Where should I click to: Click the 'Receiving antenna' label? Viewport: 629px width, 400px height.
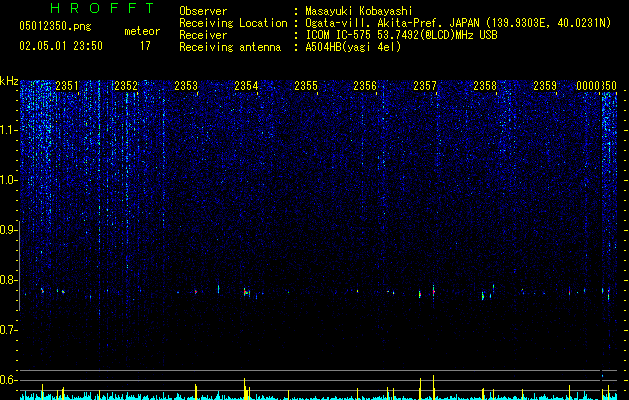(230, 47)
